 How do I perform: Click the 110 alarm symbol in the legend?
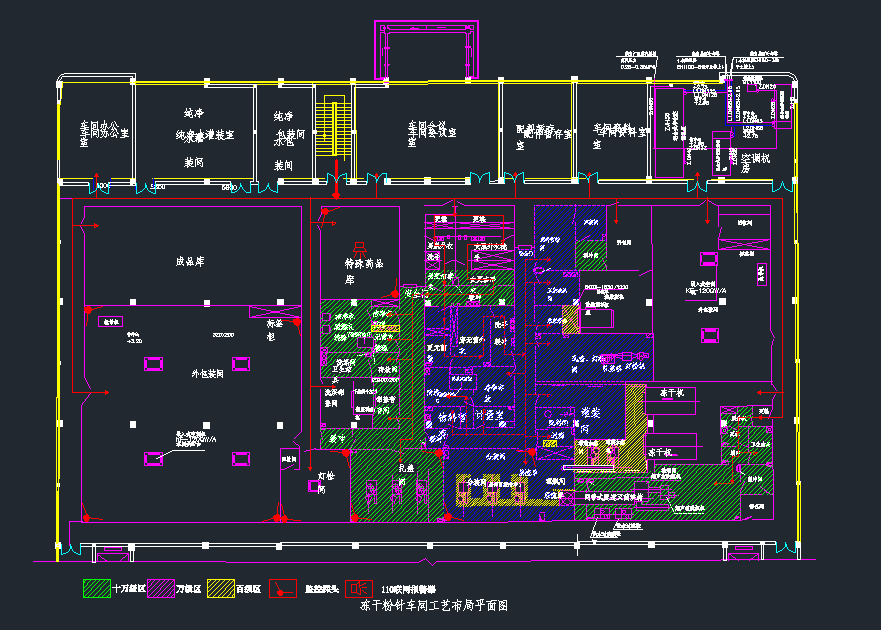coord(358,589)
